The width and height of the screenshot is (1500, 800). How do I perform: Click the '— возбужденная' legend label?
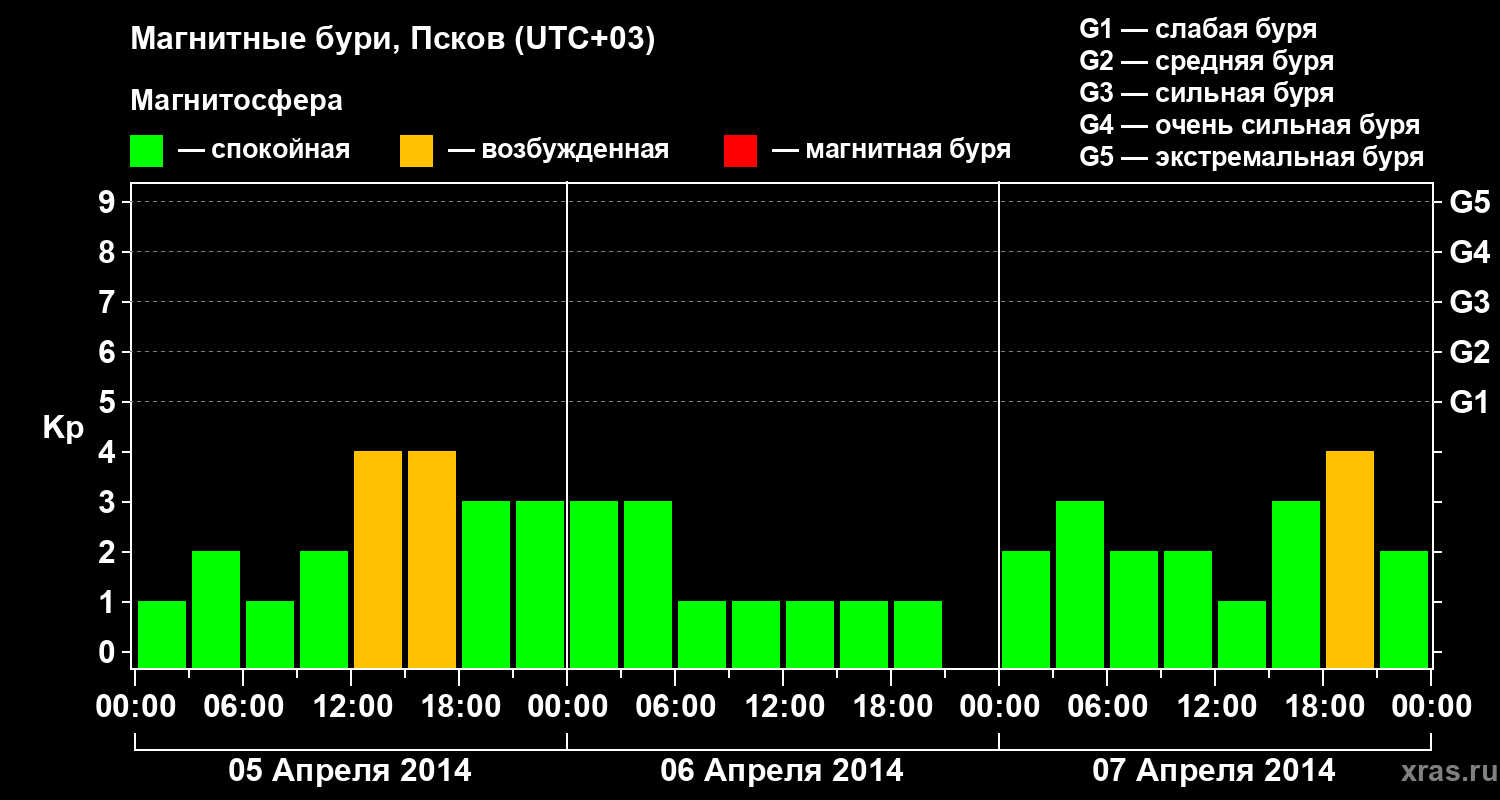pos(558,150)
